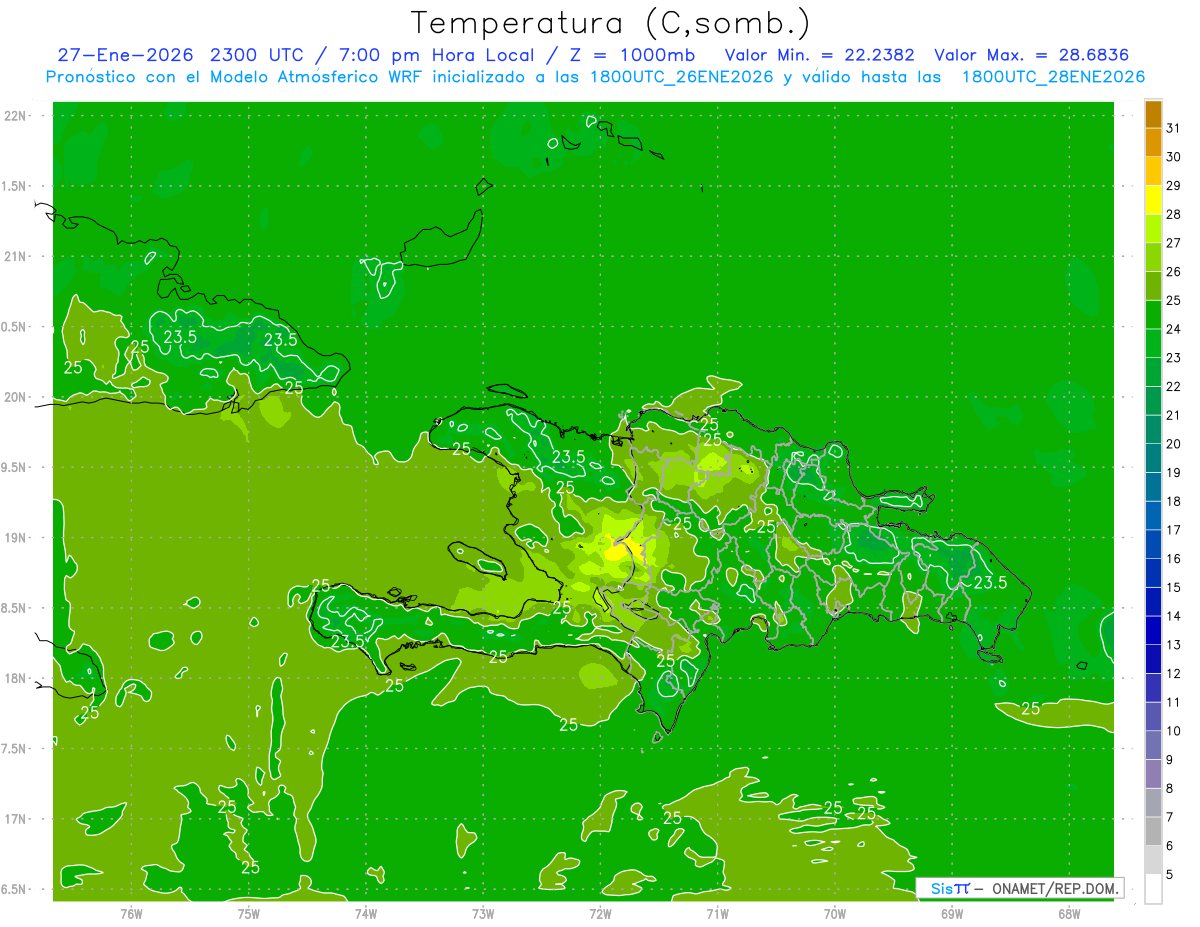Click the "18N" latitude axis label
Image resolution: width=1200 pixels, height=927 pixels.
click(16, 678)
